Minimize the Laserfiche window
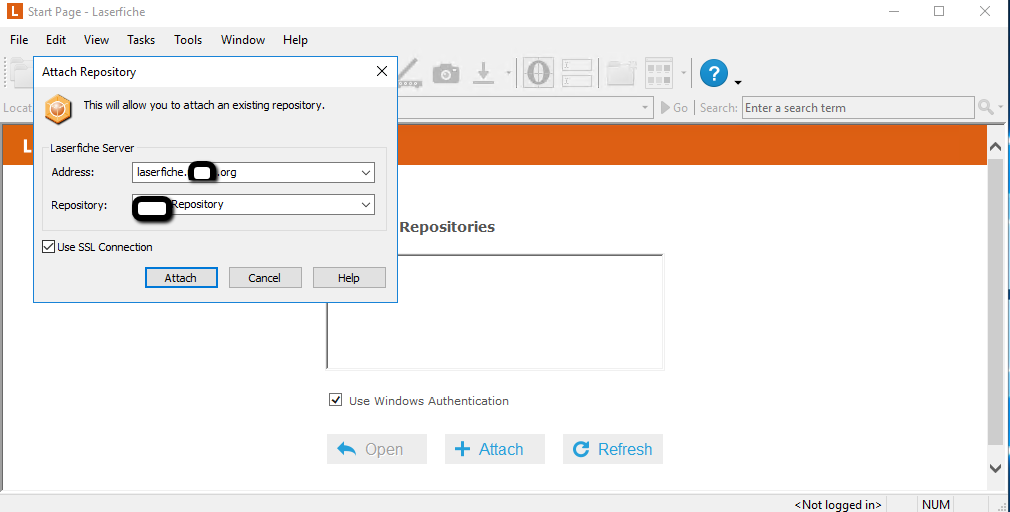The image size is (1010, 512). click(x=893, y=12)
